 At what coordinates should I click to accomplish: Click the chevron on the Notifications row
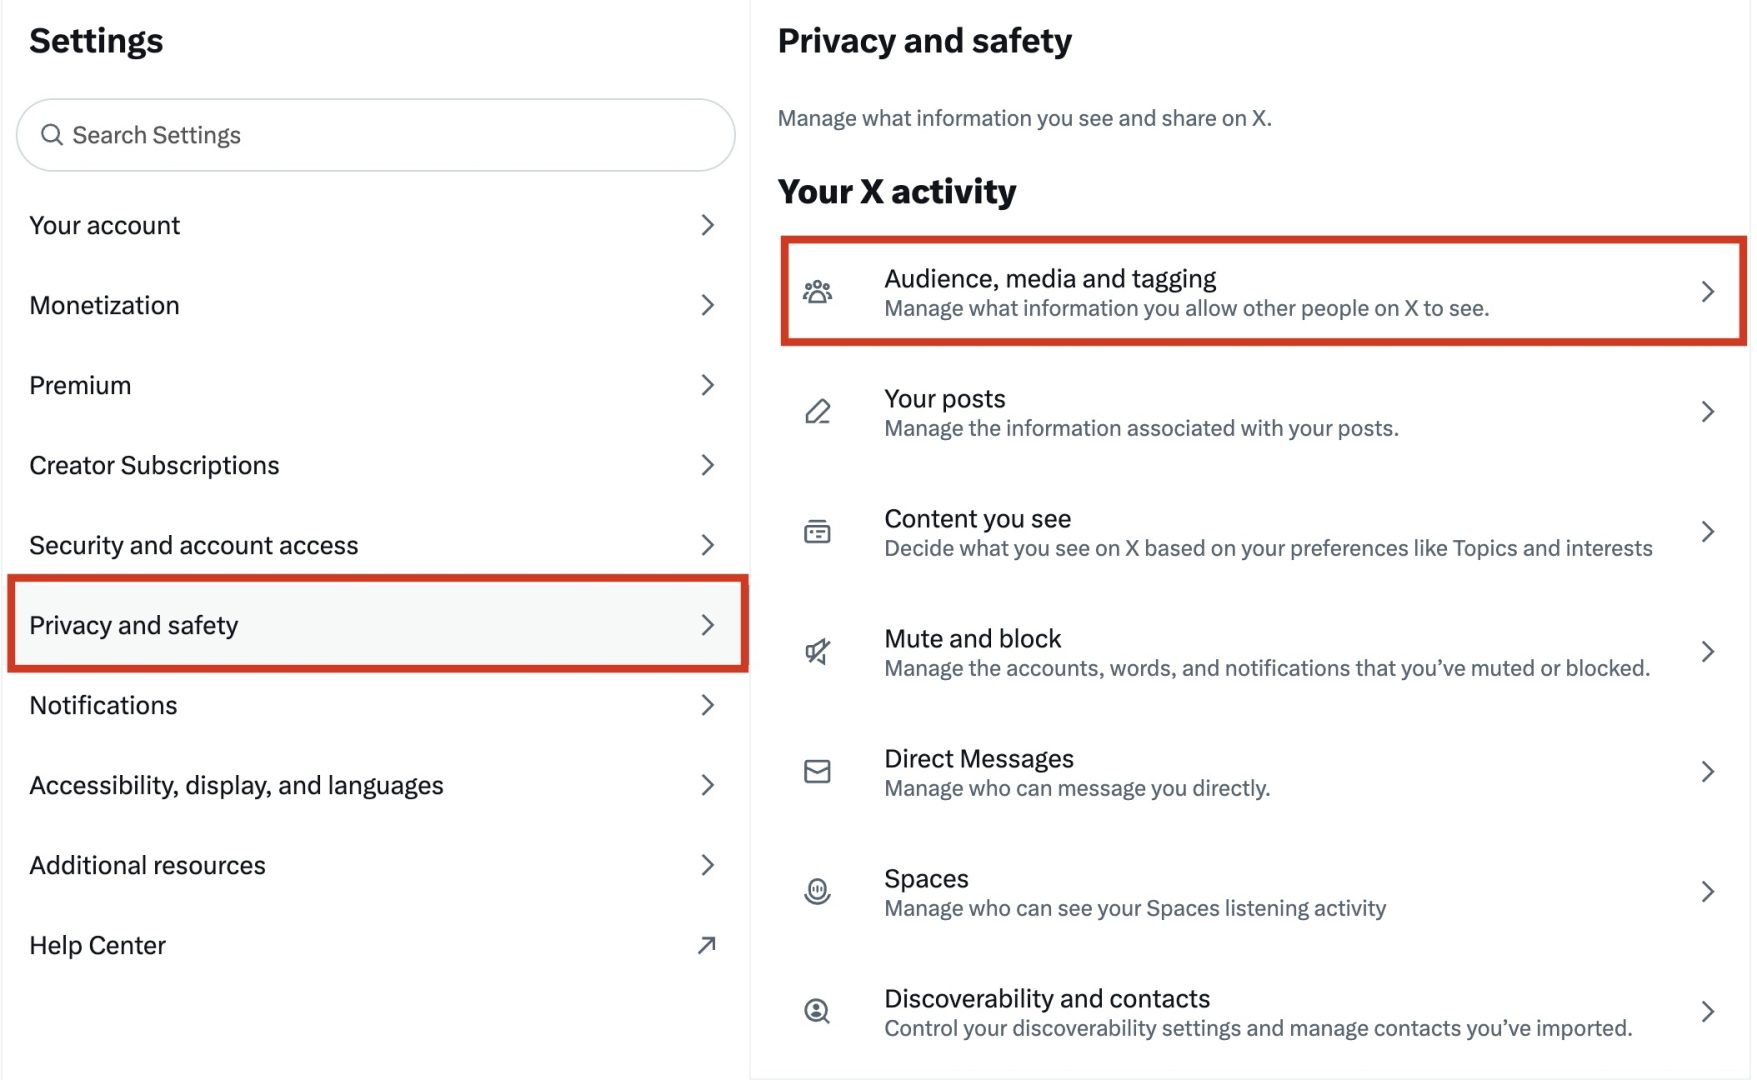click(708, 705)
